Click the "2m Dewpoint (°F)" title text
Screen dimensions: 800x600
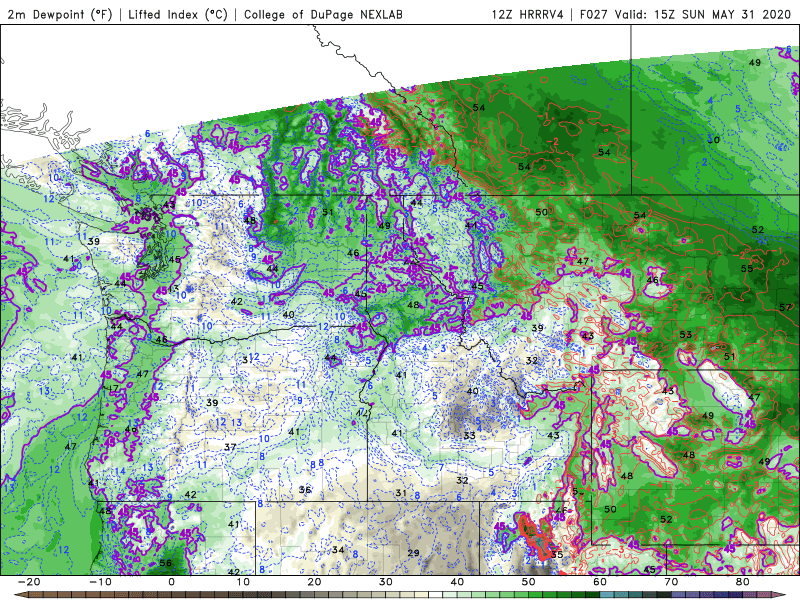coord(59,14)
